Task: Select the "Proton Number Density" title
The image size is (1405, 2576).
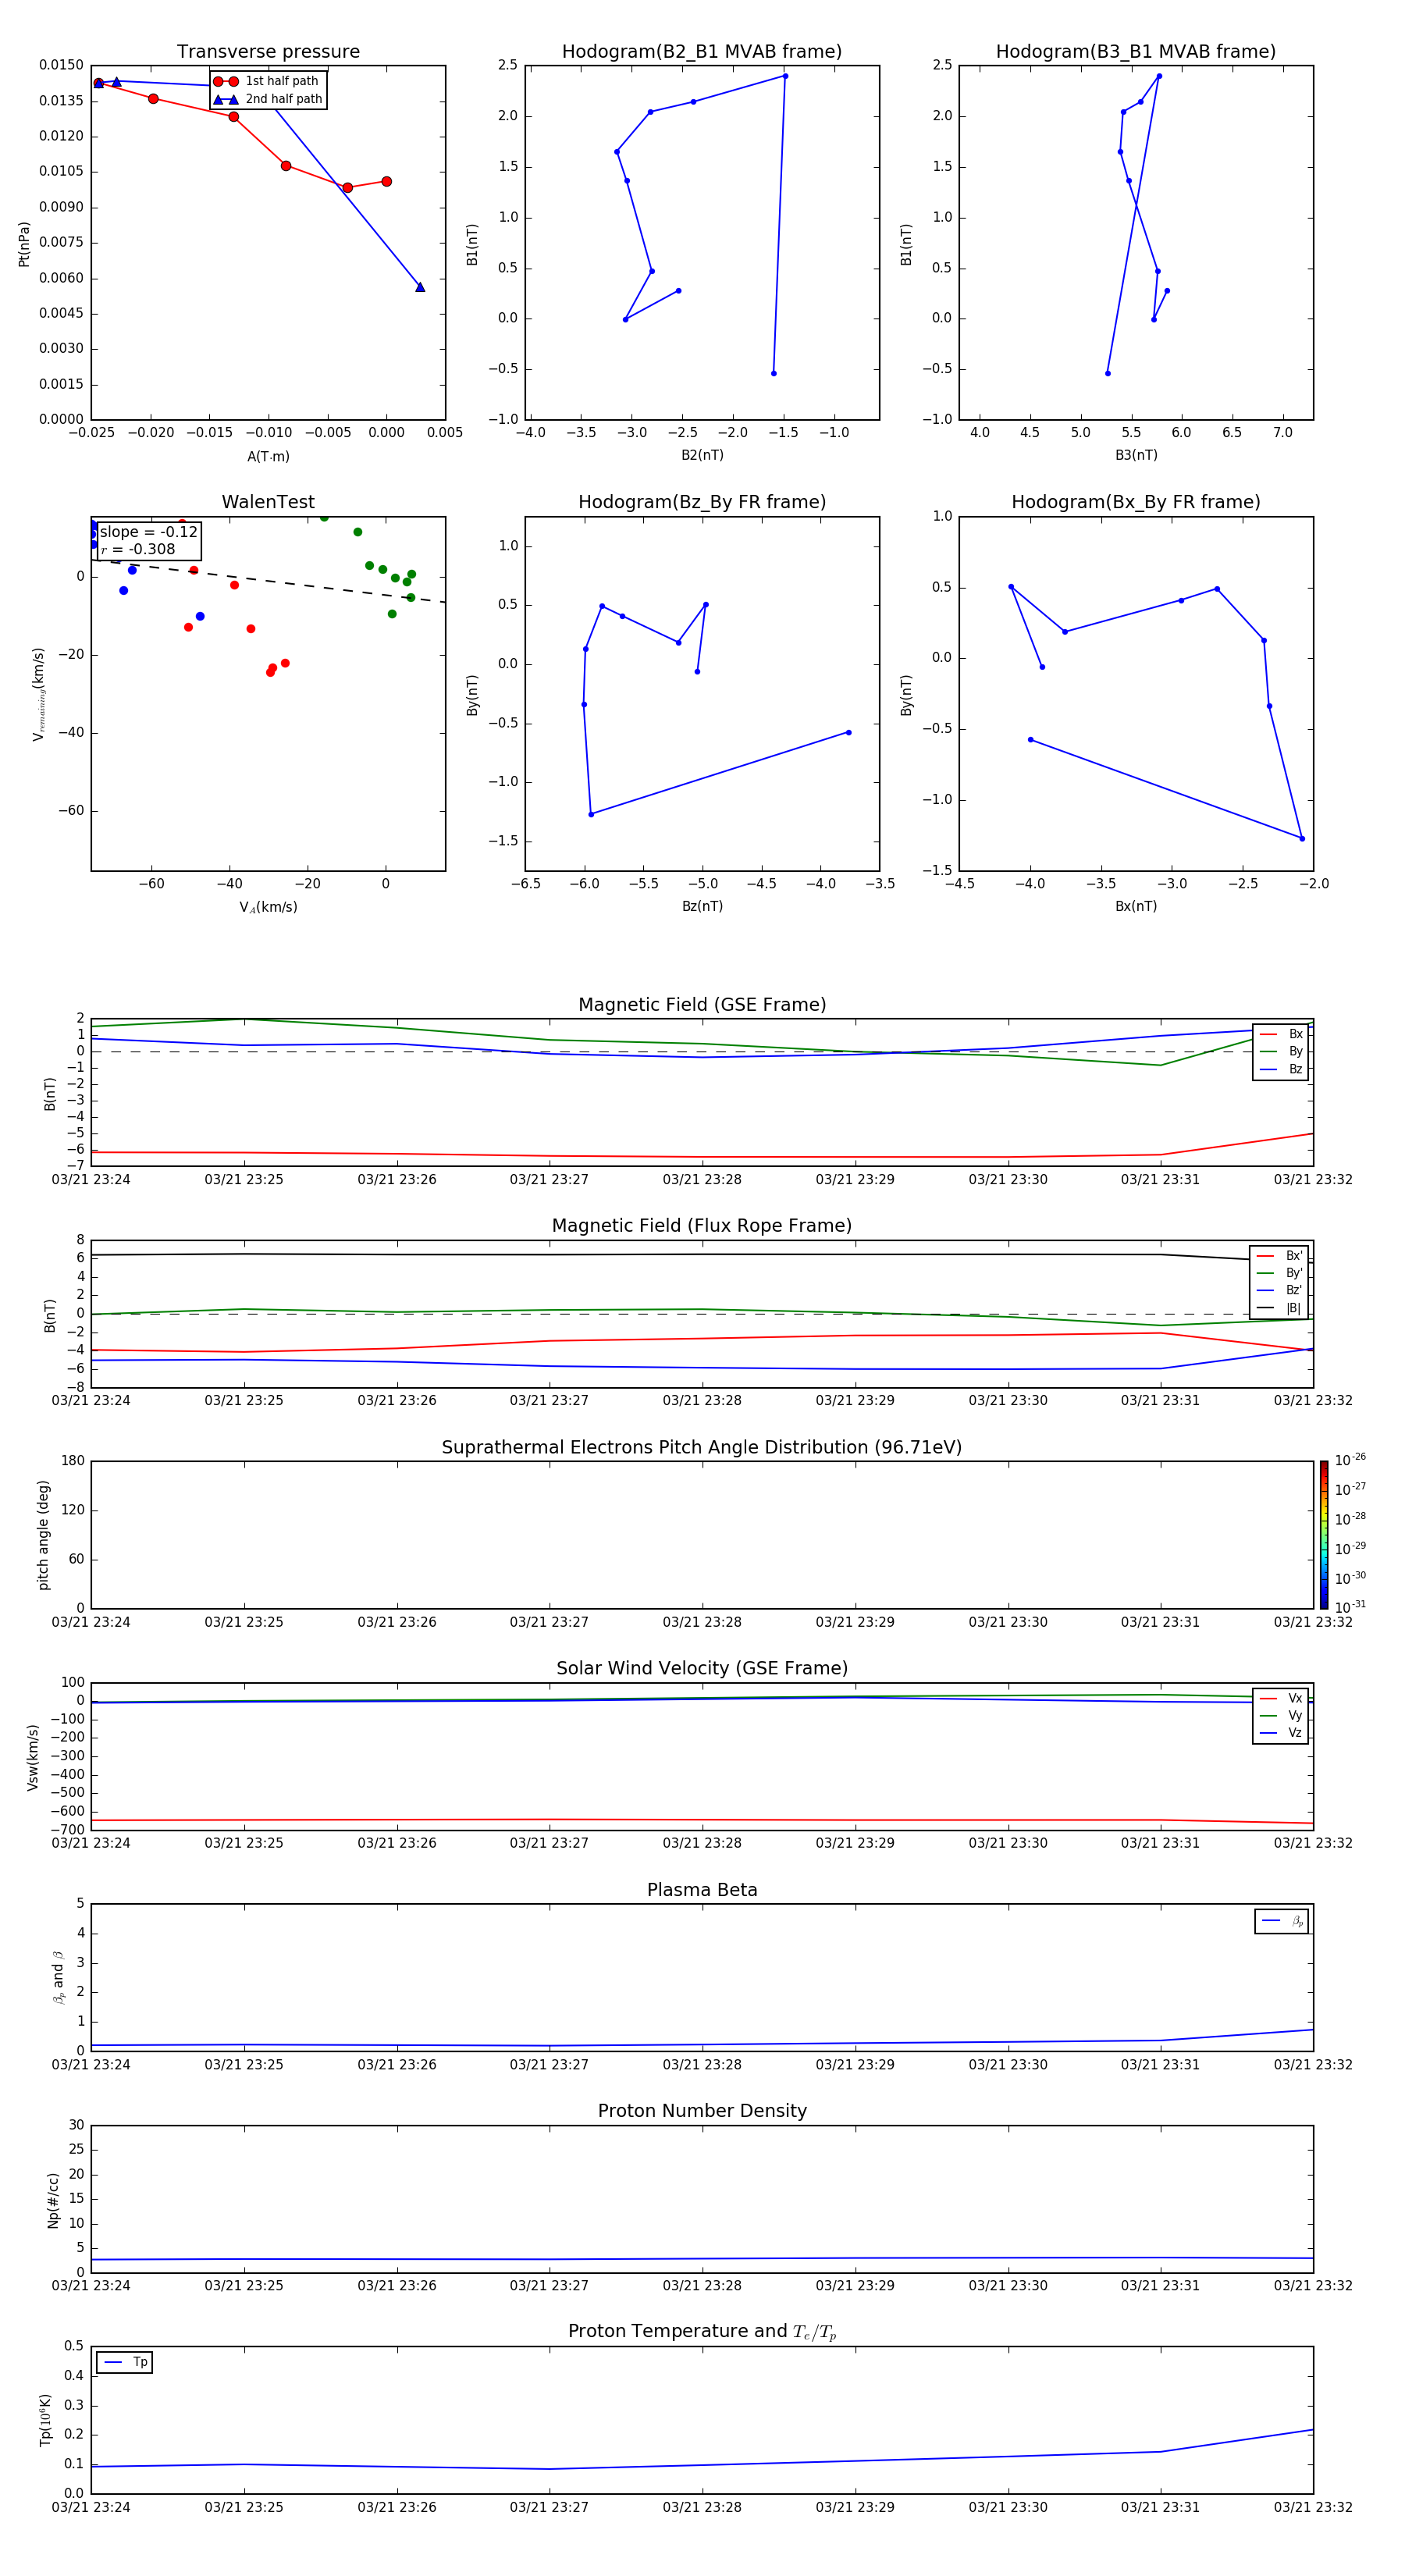Action: tap(702, 2112)
